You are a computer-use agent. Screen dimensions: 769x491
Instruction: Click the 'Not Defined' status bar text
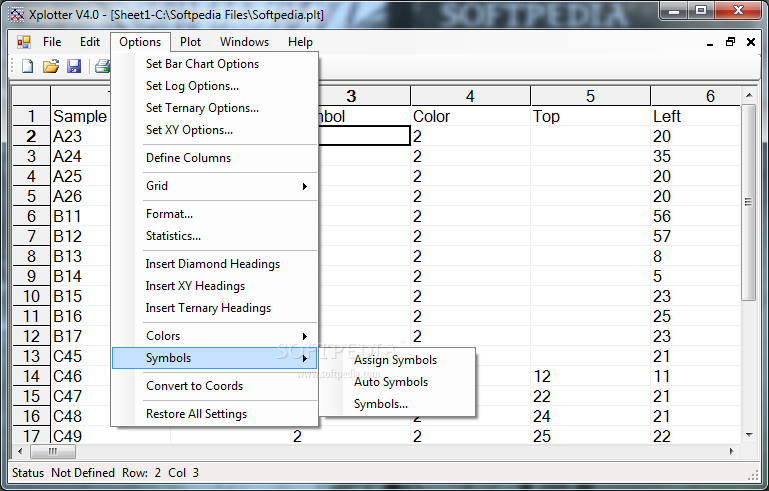[x=83, y=473]
